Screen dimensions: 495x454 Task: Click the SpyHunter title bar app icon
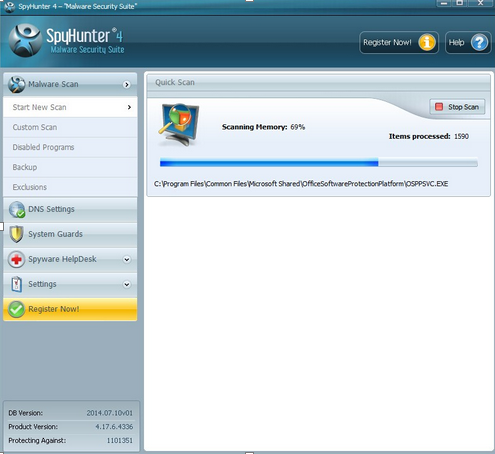[x=10, y=6]
